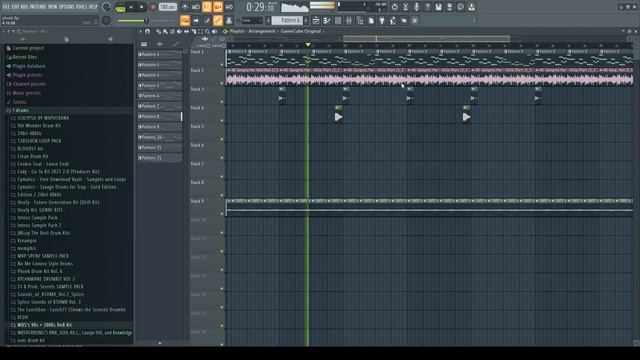
Task: Open the PATTERNS menu
Action: click(39, 7)
